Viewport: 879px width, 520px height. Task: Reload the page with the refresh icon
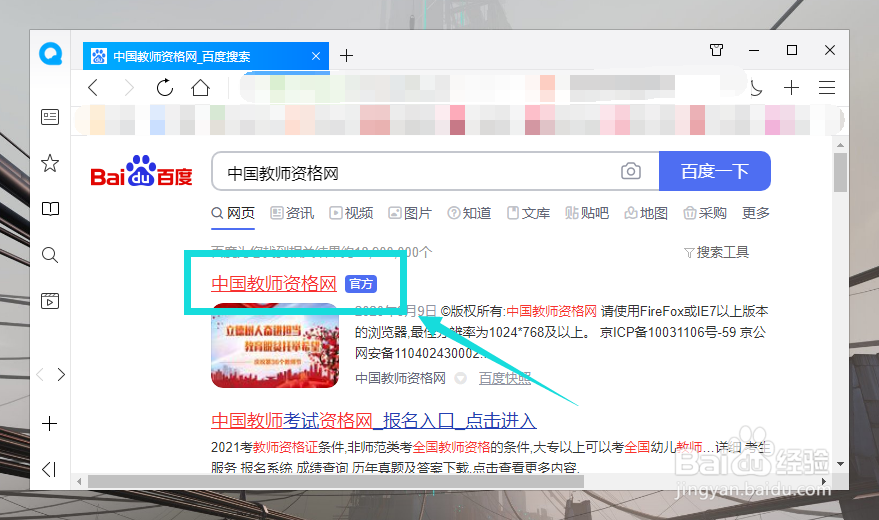(x=165, y=88)
